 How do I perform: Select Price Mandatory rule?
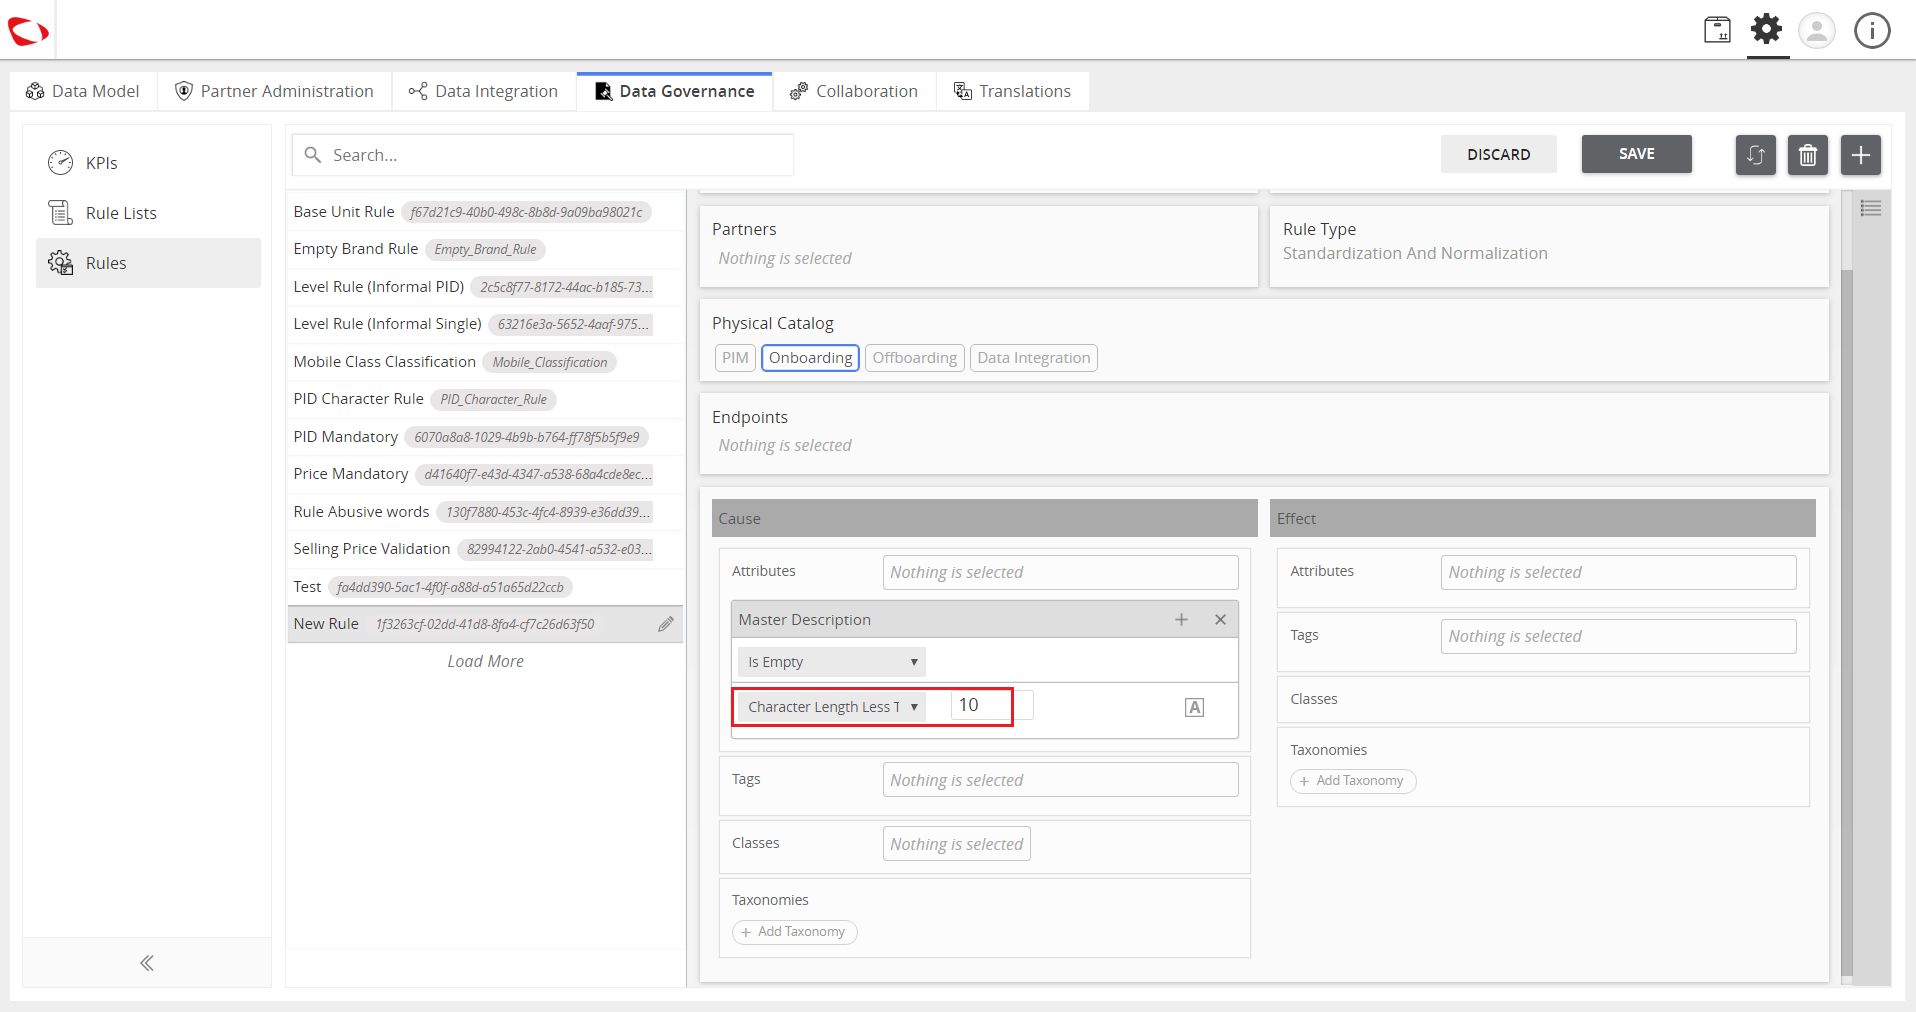[x=485, y=474]
